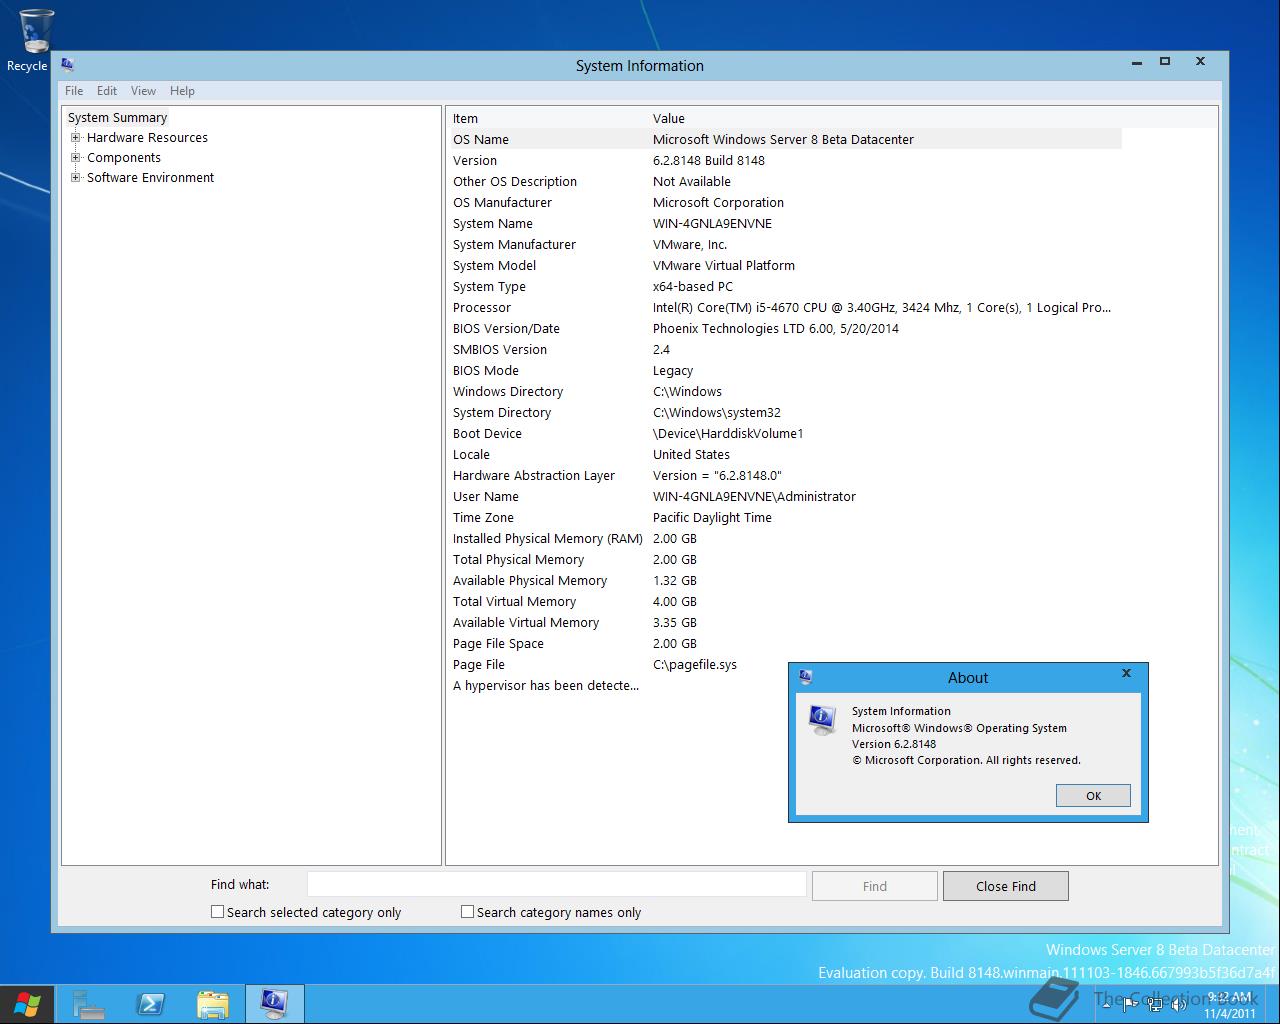The height and width of the screenshot is (1024, 1280).
Task: Click the network icon in system tray
Action: (1155, 1003)
